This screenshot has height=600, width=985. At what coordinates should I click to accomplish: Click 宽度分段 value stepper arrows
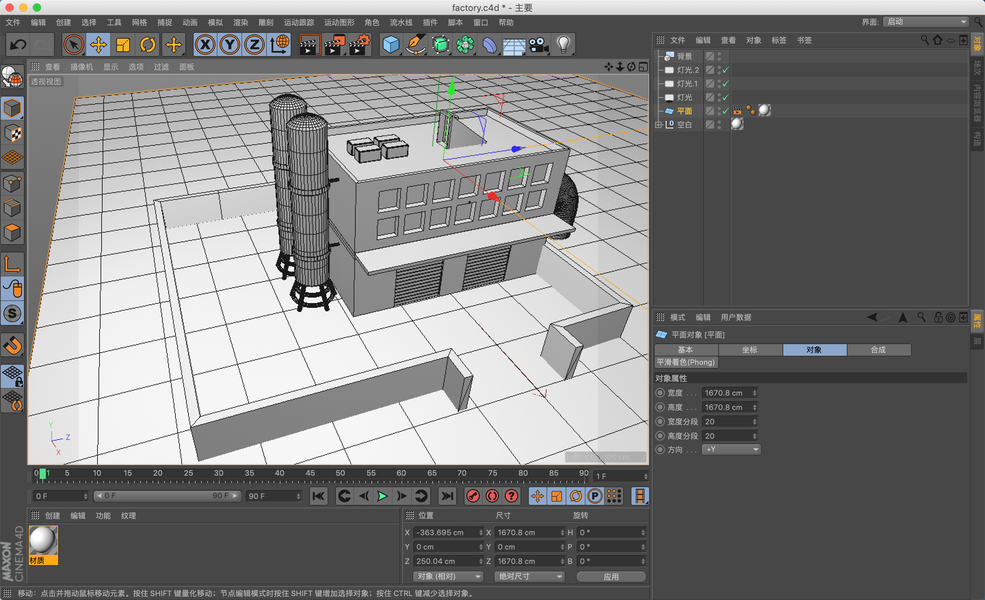(754, 422)
